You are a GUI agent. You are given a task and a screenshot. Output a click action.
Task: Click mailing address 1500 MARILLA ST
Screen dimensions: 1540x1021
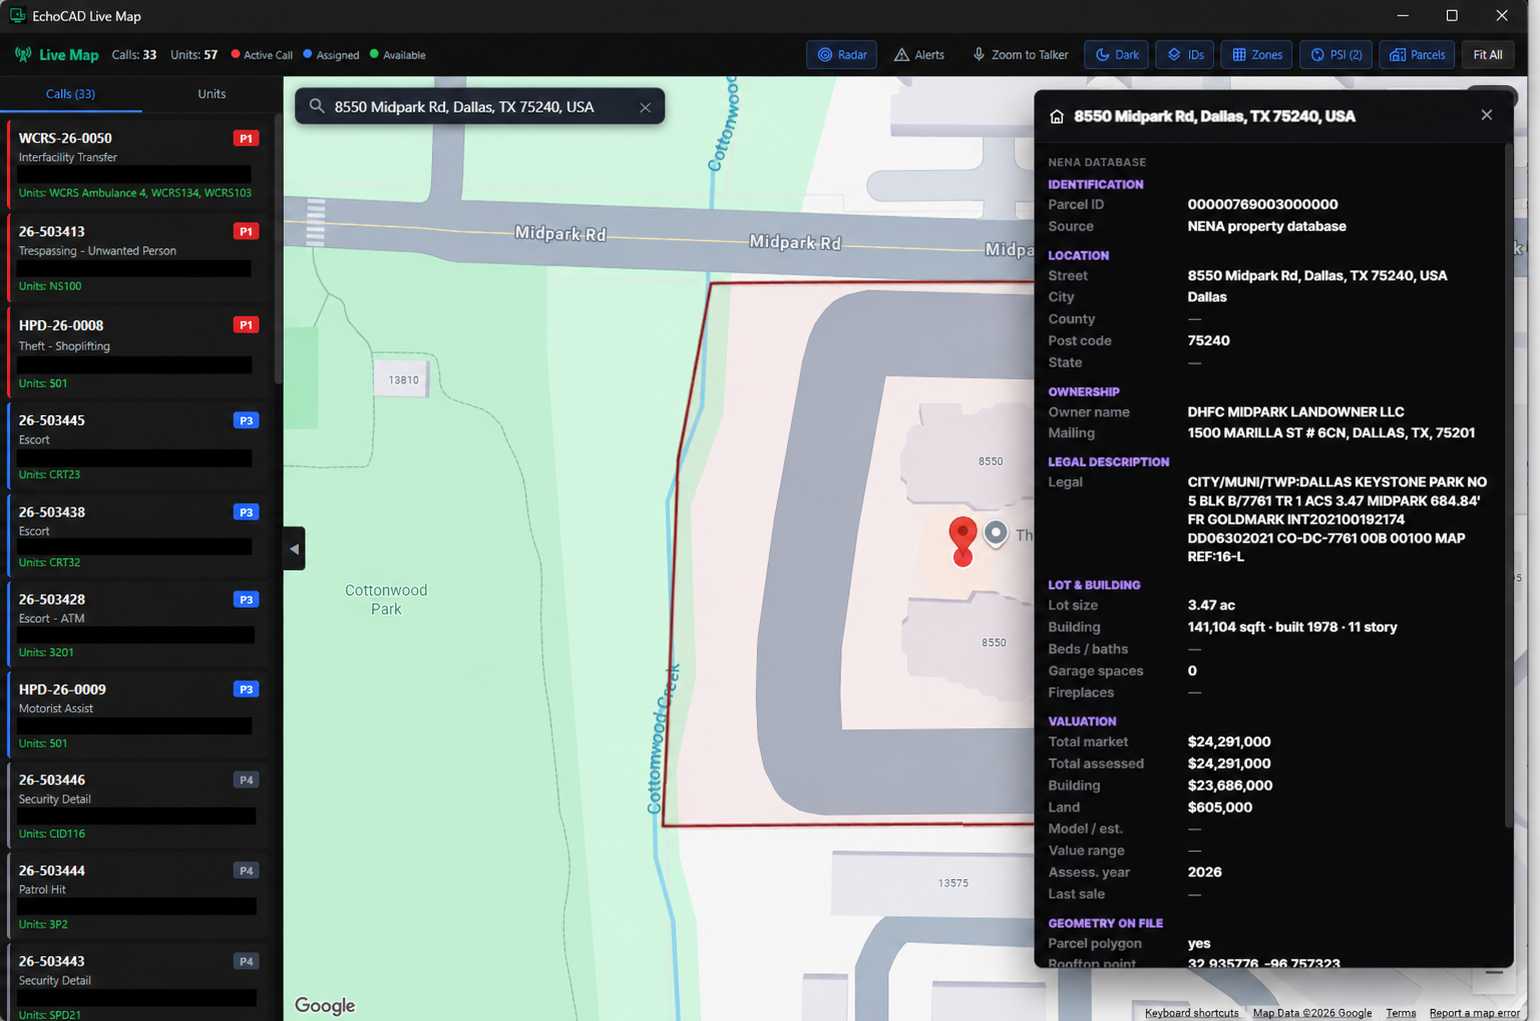point(1330,433)
